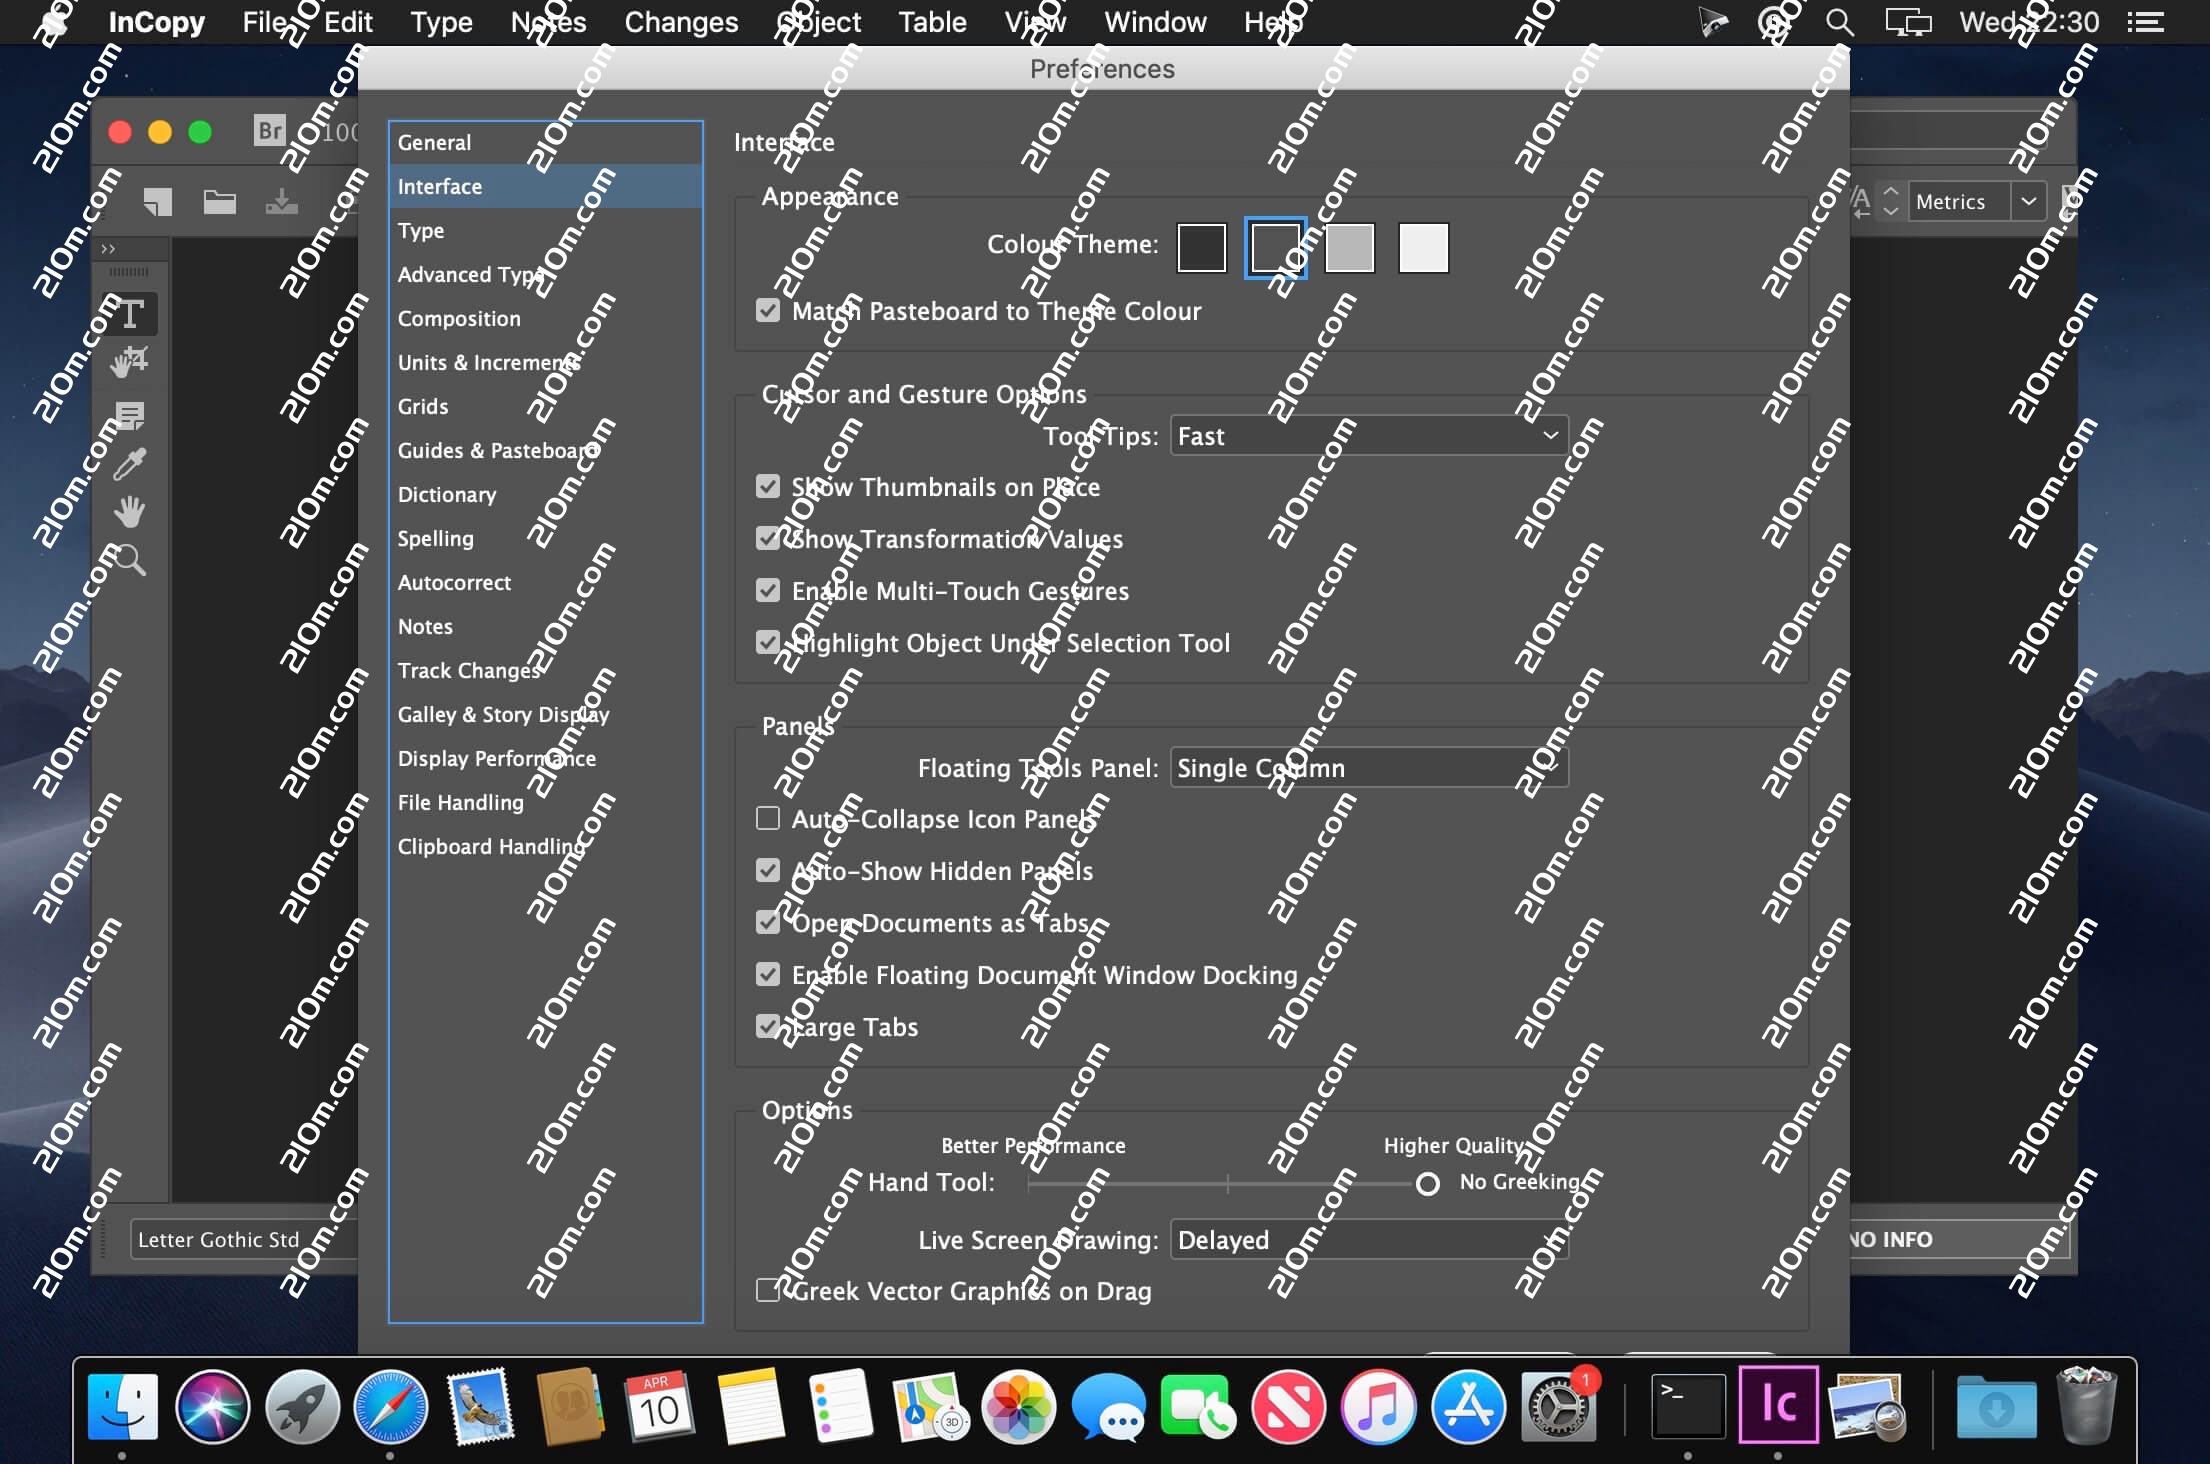Open System Preferences with badge in dock

[x=1558, y=1407]
